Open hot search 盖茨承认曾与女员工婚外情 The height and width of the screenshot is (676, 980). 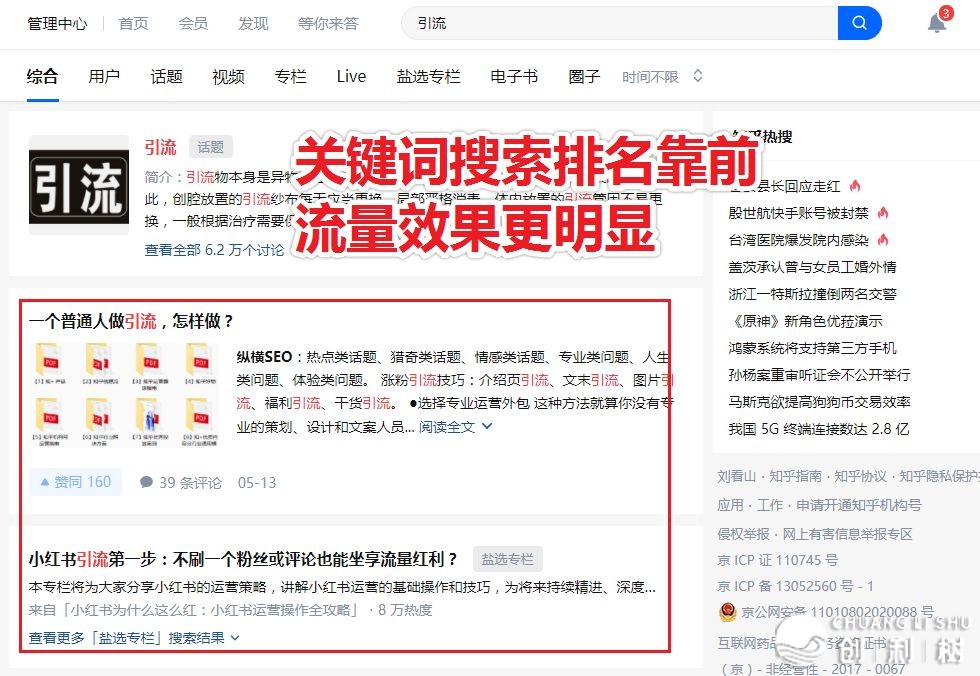(812, 267)
